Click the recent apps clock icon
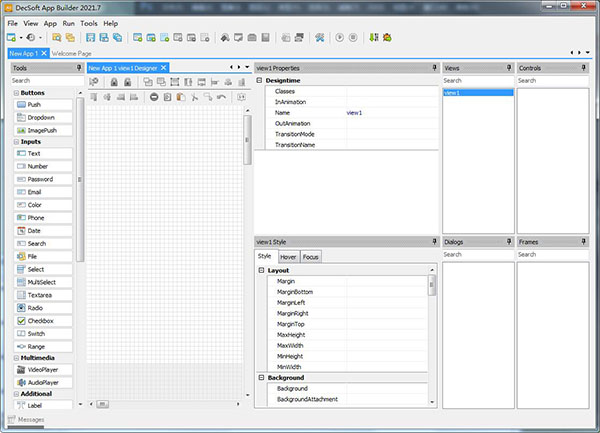 [x=31, y=37]
